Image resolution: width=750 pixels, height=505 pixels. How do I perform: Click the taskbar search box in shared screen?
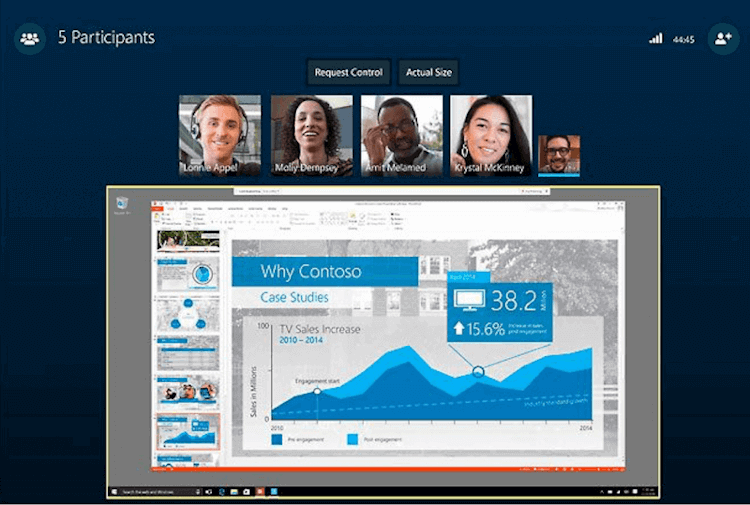(x=161, y=492)
